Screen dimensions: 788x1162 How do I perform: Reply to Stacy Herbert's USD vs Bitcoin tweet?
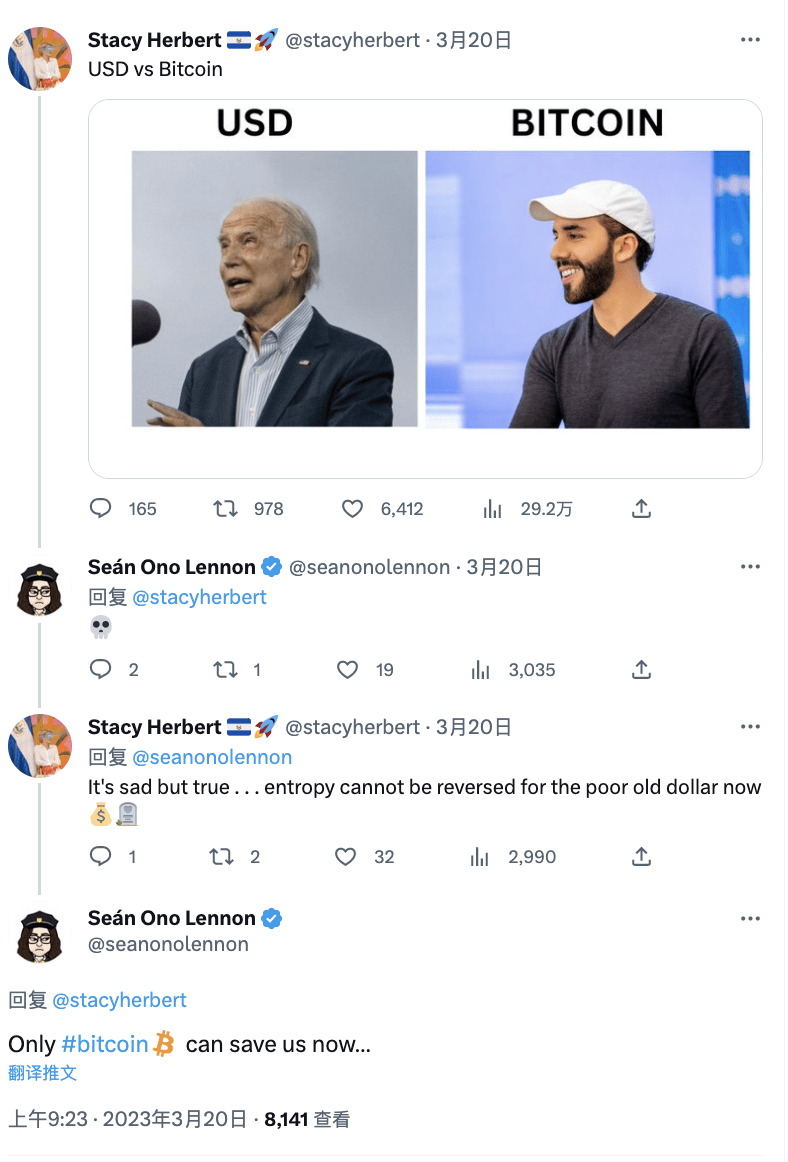[x=101, y=509]
